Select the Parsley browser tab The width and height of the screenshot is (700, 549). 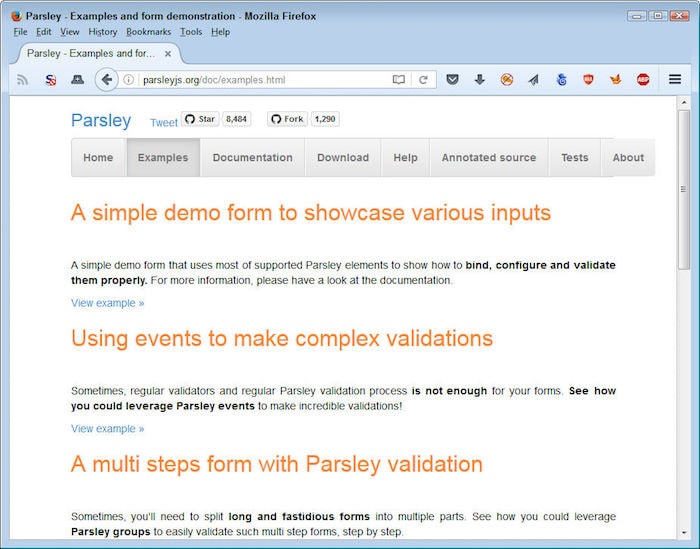coord(99,54)
